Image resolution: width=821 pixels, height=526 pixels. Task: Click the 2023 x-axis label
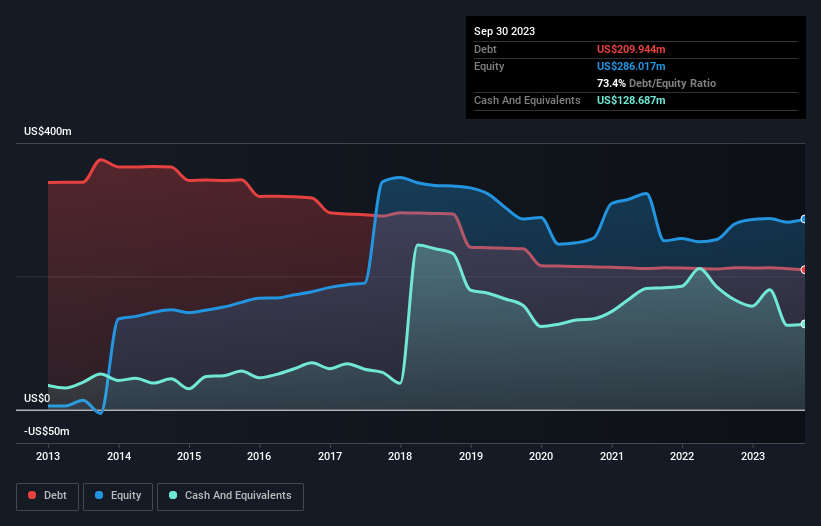753,456
